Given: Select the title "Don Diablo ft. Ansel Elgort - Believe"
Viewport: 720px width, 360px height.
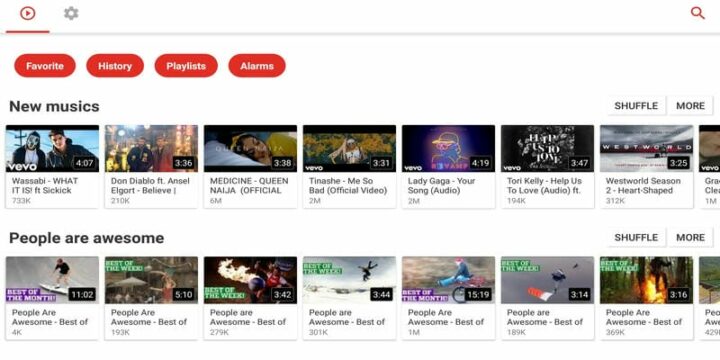Looking at the screenshot, I should pyautogui.click(x=150, y=186).
